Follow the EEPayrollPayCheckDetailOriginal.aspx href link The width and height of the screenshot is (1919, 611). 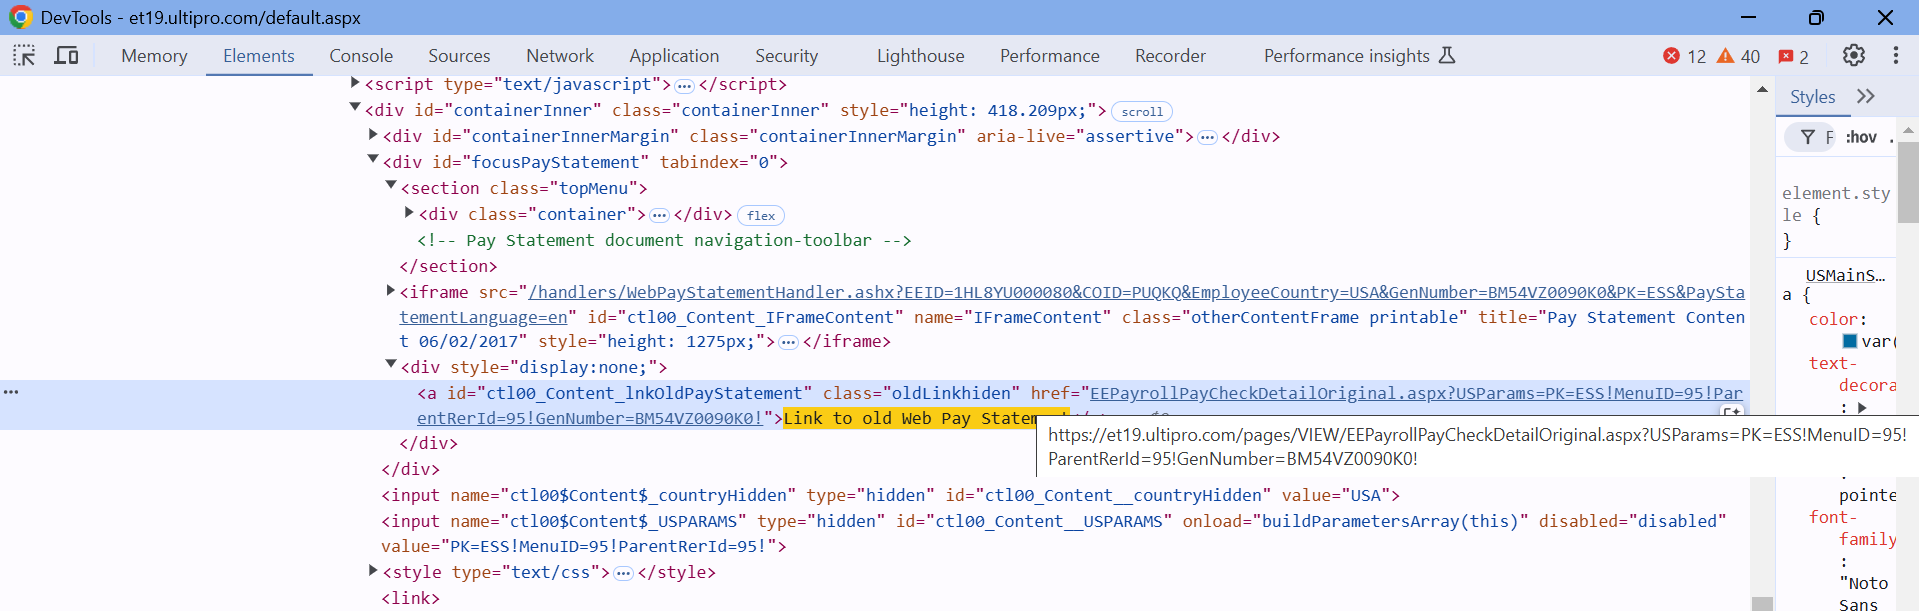1080,405
